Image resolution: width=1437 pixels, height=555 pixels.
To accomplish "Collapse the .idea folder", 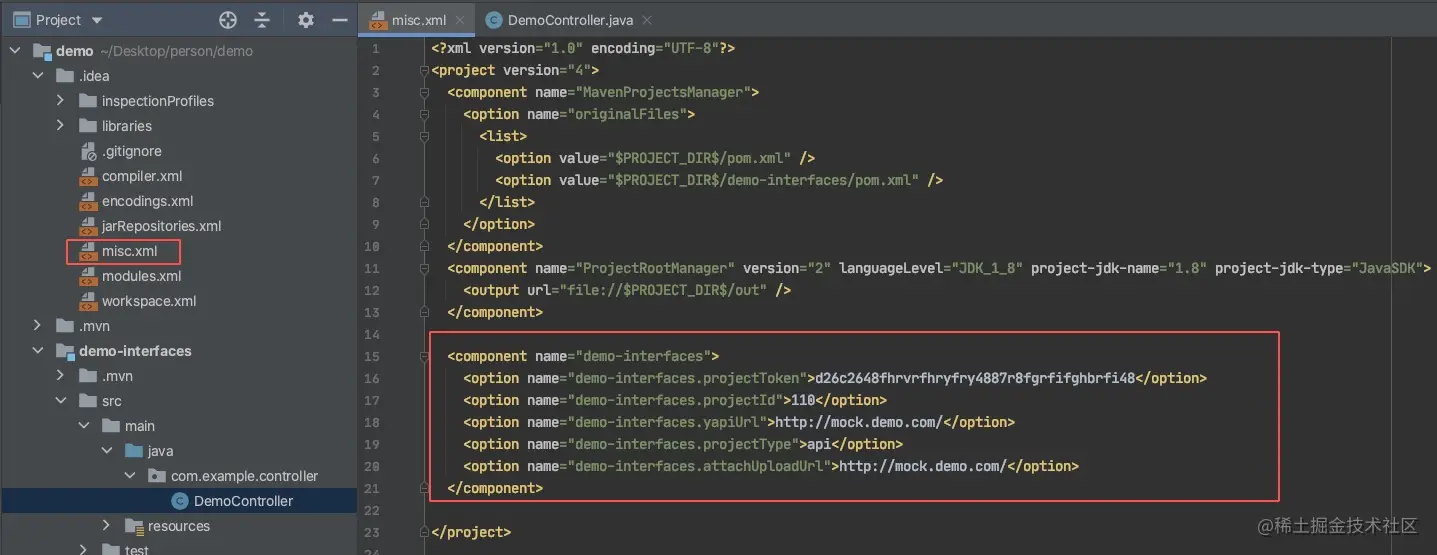I will pyautogui.click(x=38, y=76).
